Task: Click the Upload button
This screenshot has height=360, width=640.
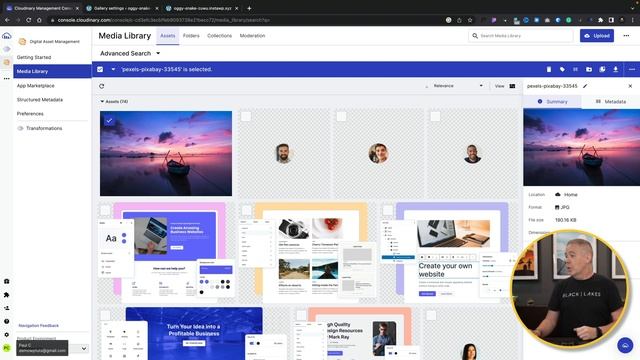Action: point(597,36)
